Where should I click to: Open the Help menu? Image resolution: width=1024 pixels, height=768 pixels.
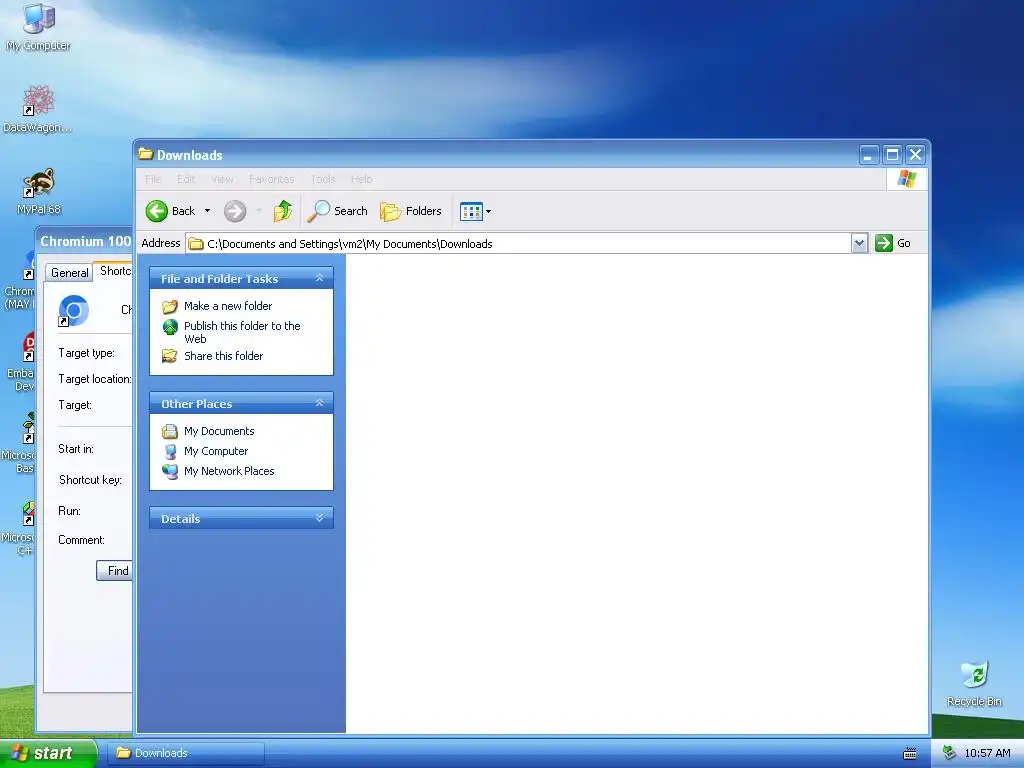[361, 179]
